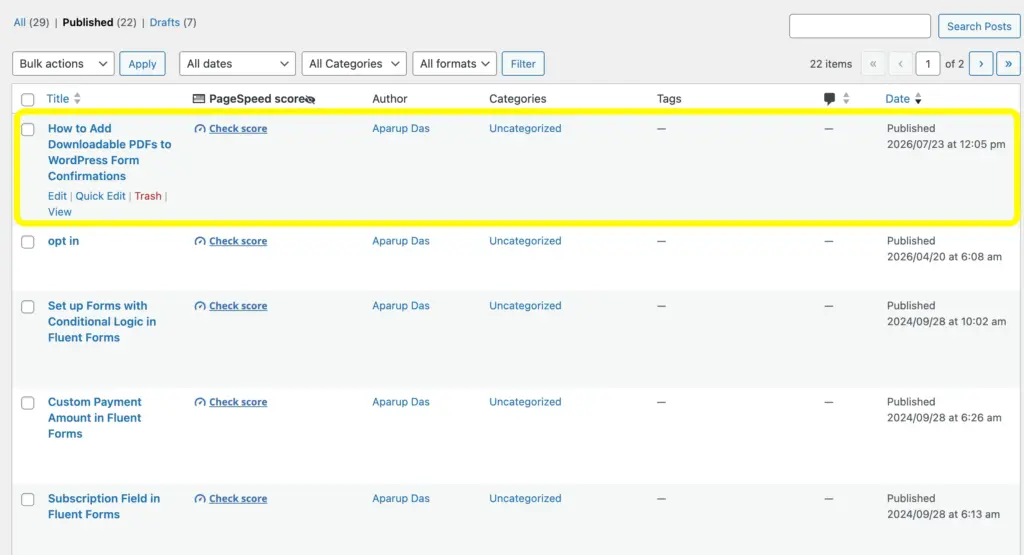Sort by comments using the arrows
1024x555 pixels.
click(846, 99)
